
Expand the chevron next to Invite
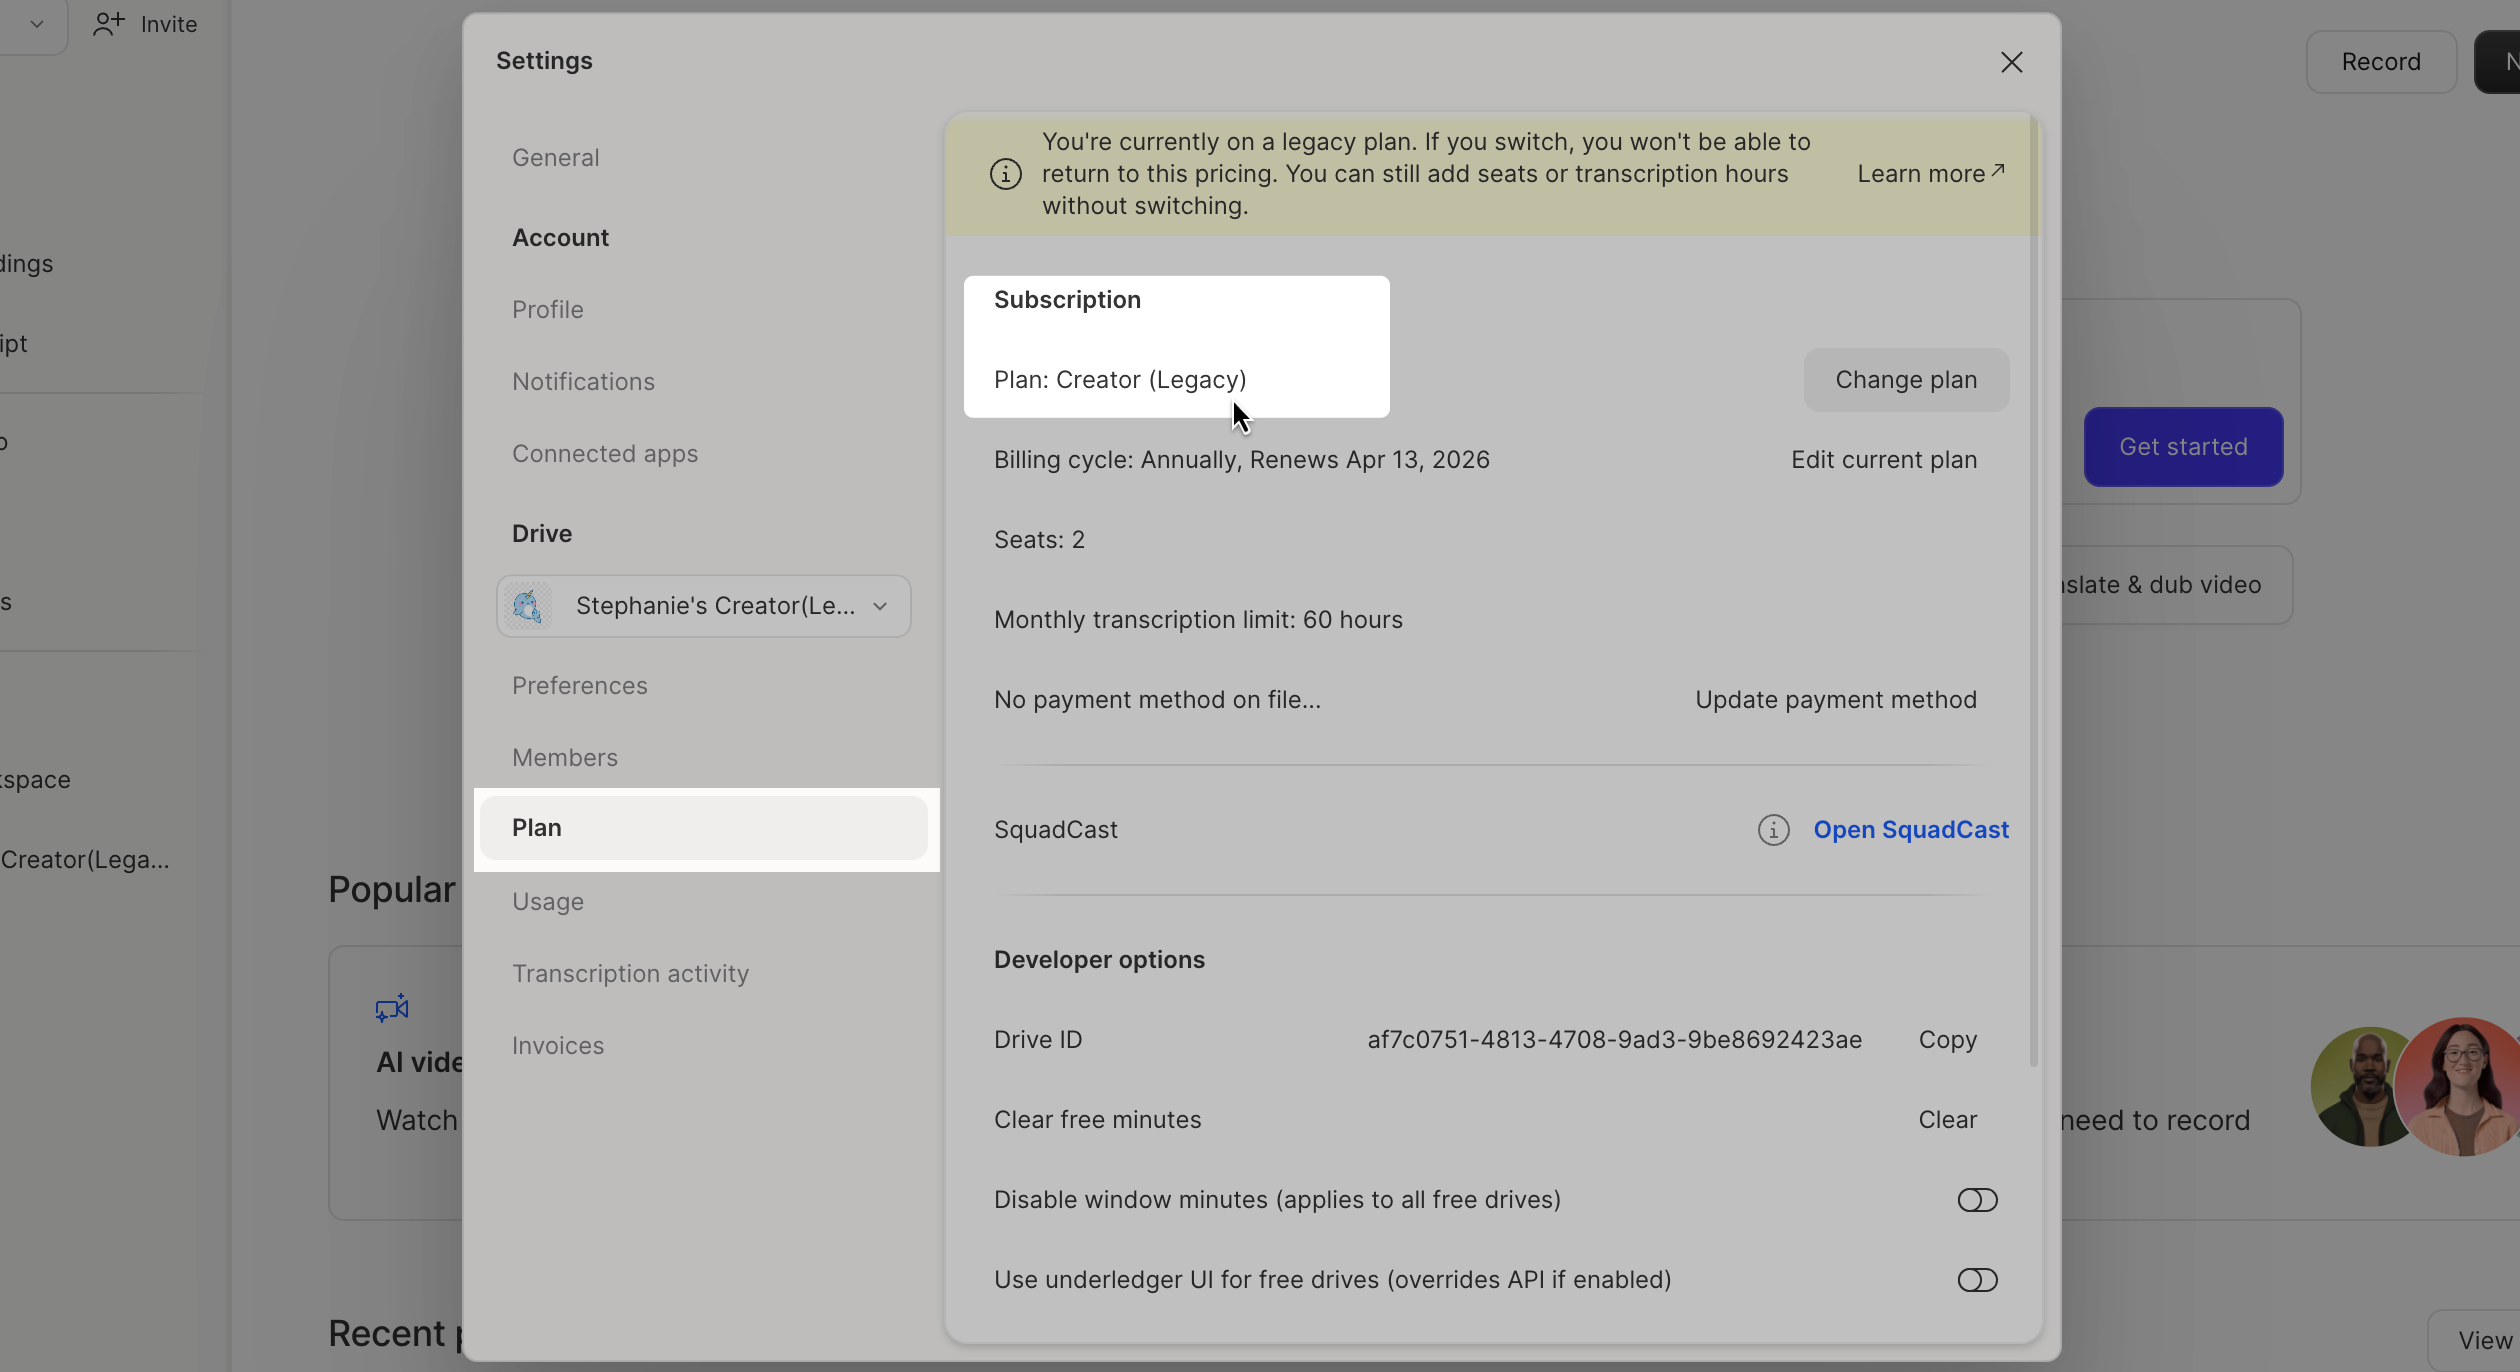click(x=35, y=25)
